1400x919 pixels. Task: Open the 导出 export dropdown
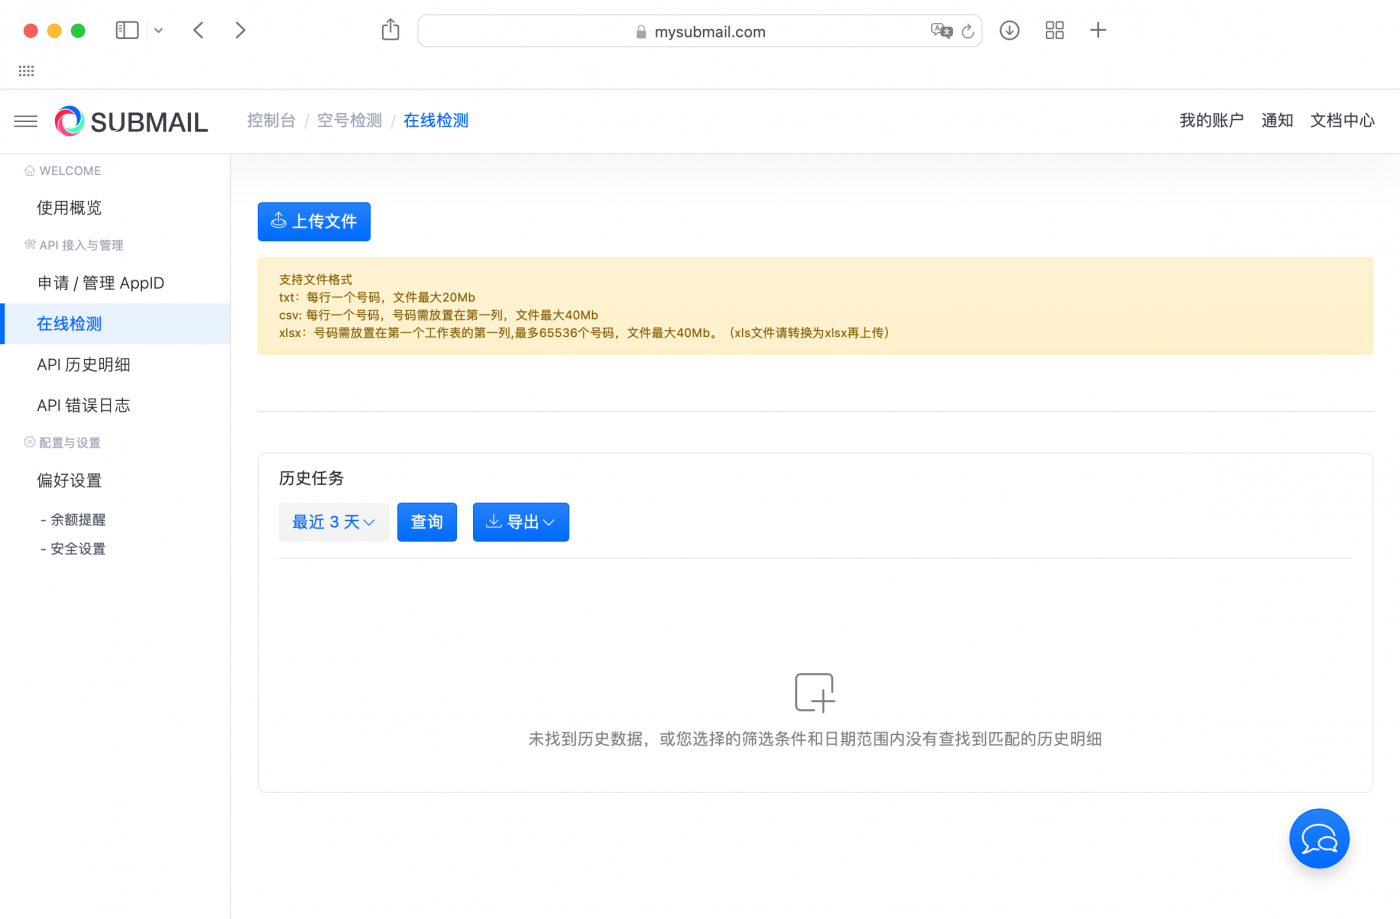point(521,522)
